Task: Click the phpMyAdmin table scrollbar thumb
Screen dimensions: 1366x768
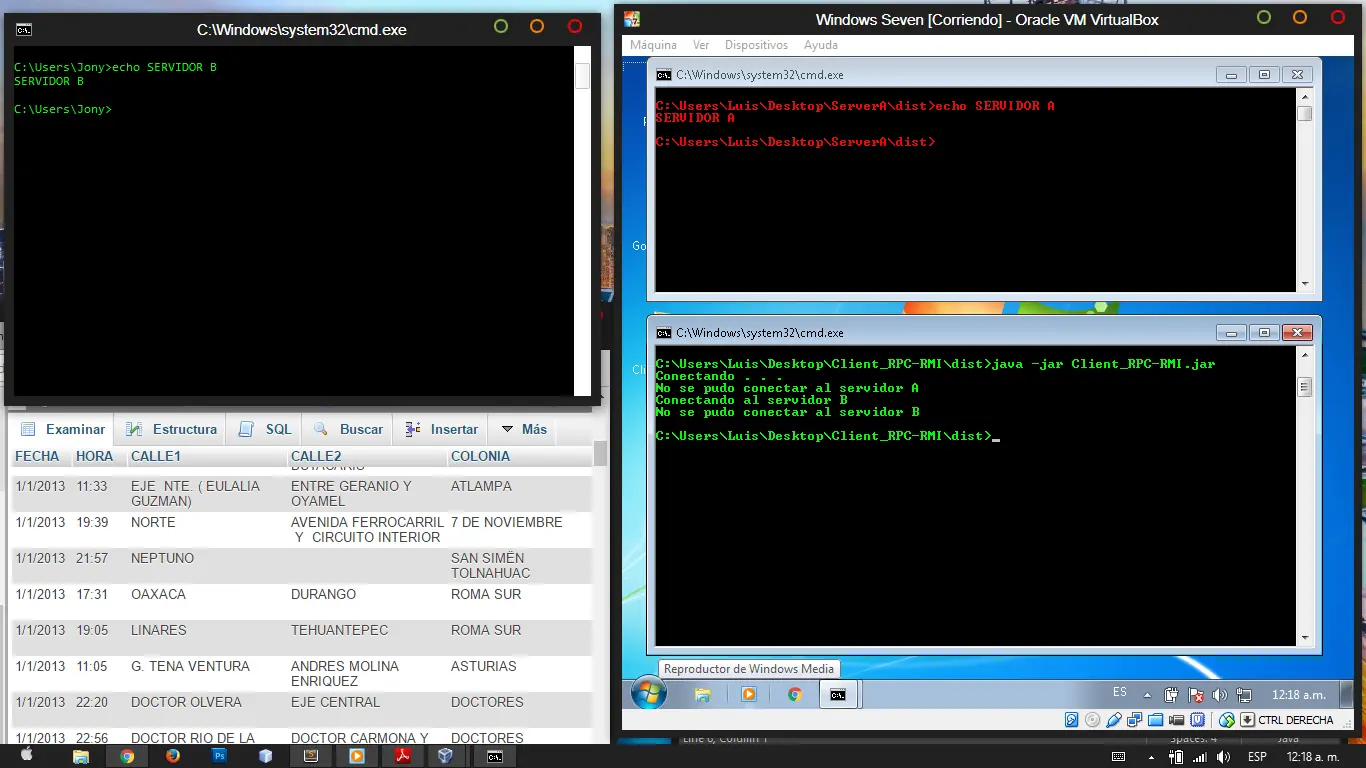Action: [600, 453]
